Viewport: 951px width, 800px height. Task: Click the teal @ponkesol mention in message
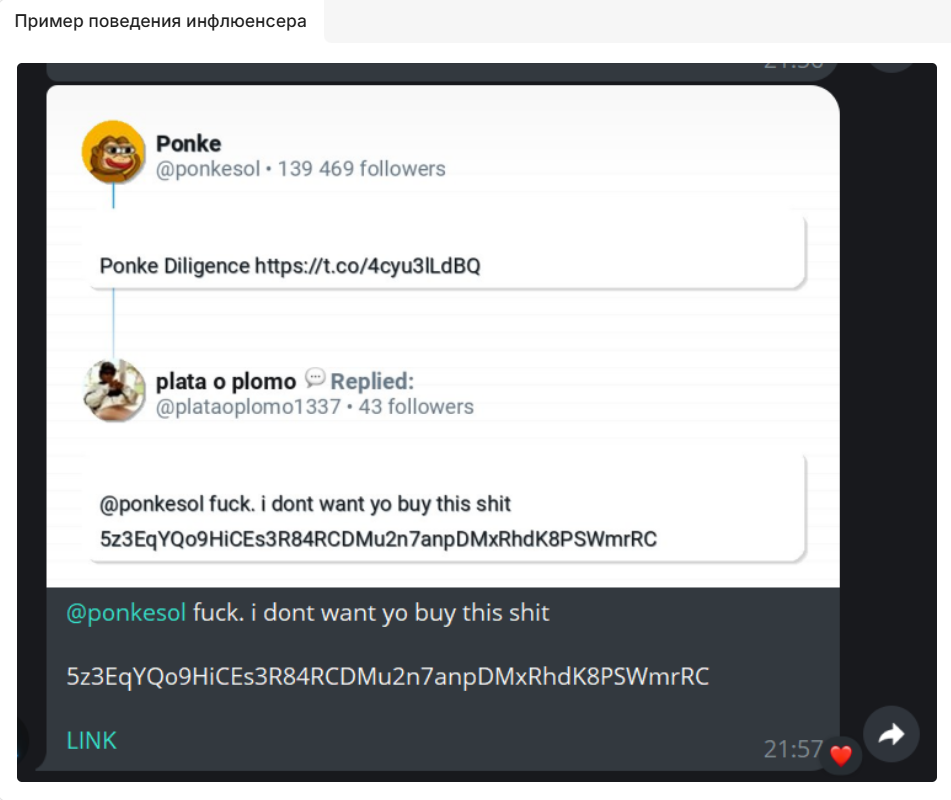click(x=126, y=612)
